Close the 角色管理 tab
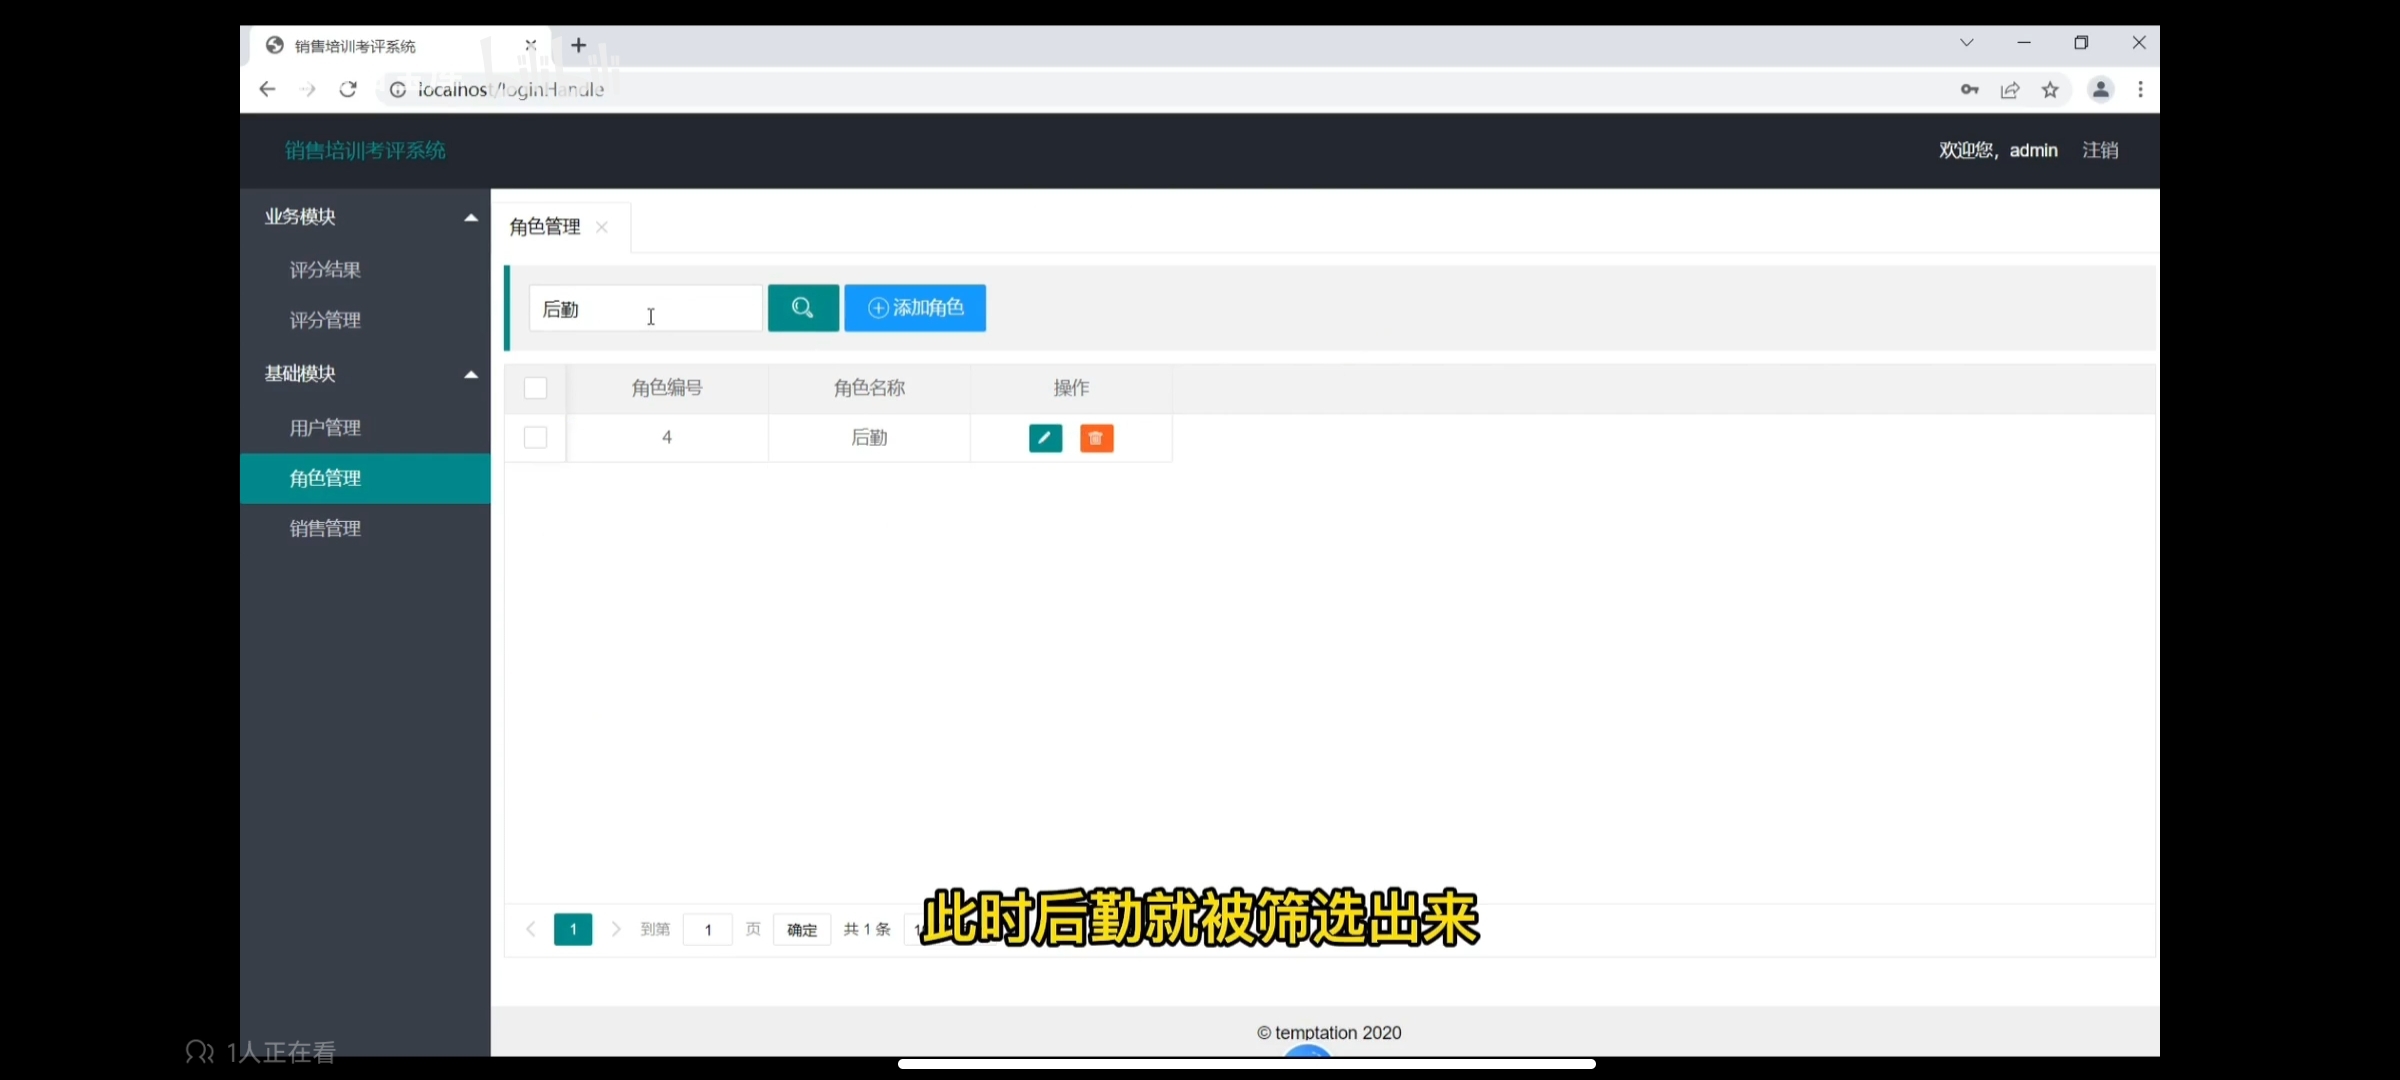This screenshot has height=1080, width=2400. coord(602,227)
